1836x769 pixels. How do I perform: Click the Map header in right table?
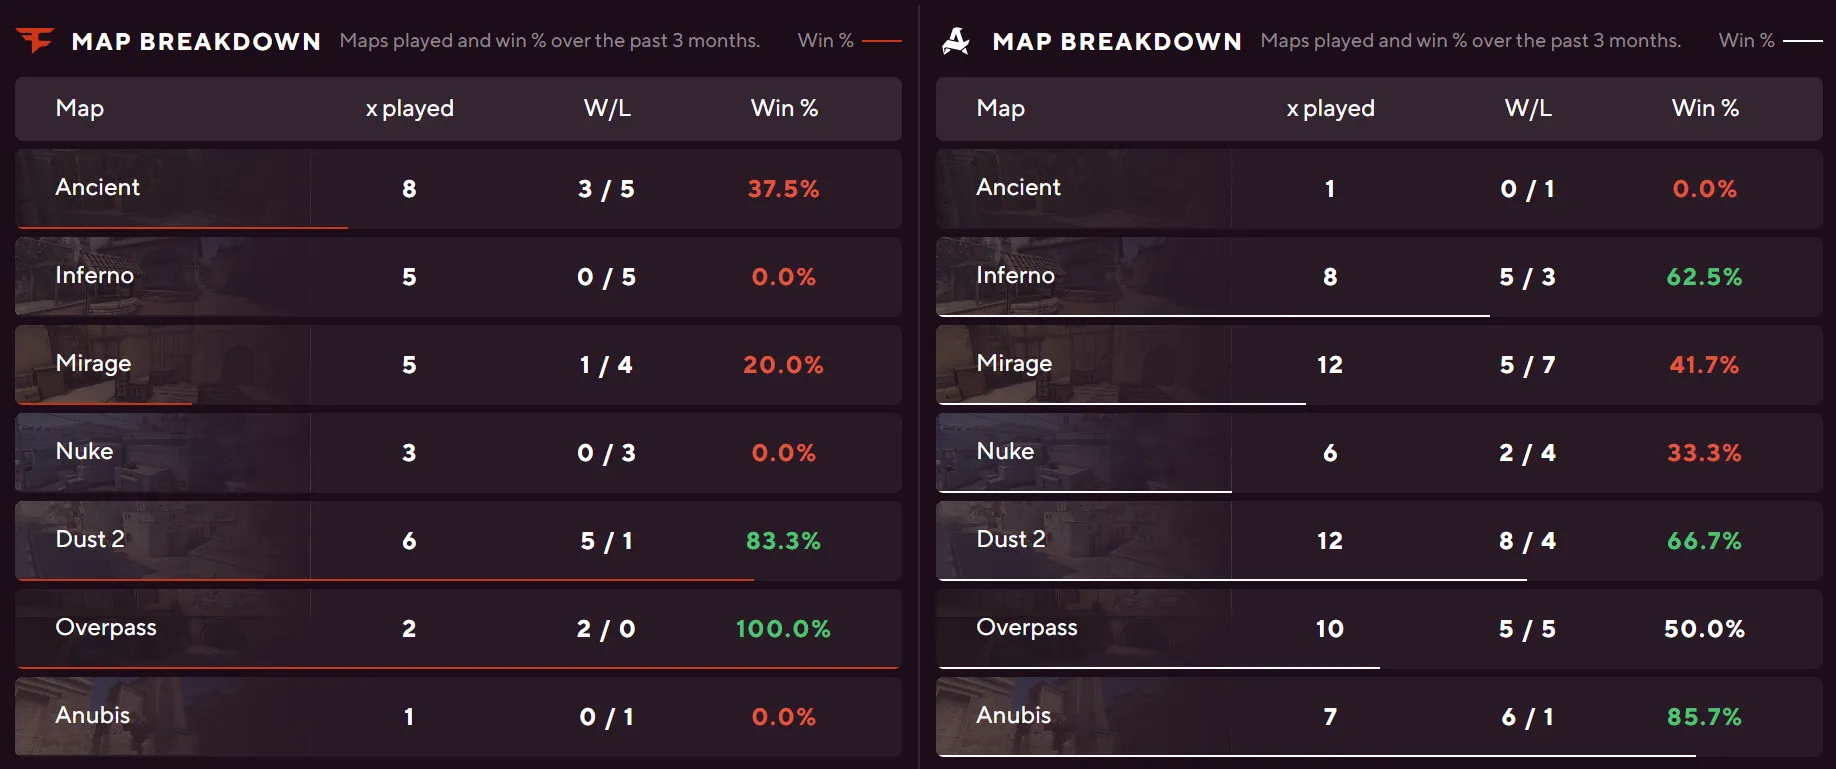[x=1000, y=108]
